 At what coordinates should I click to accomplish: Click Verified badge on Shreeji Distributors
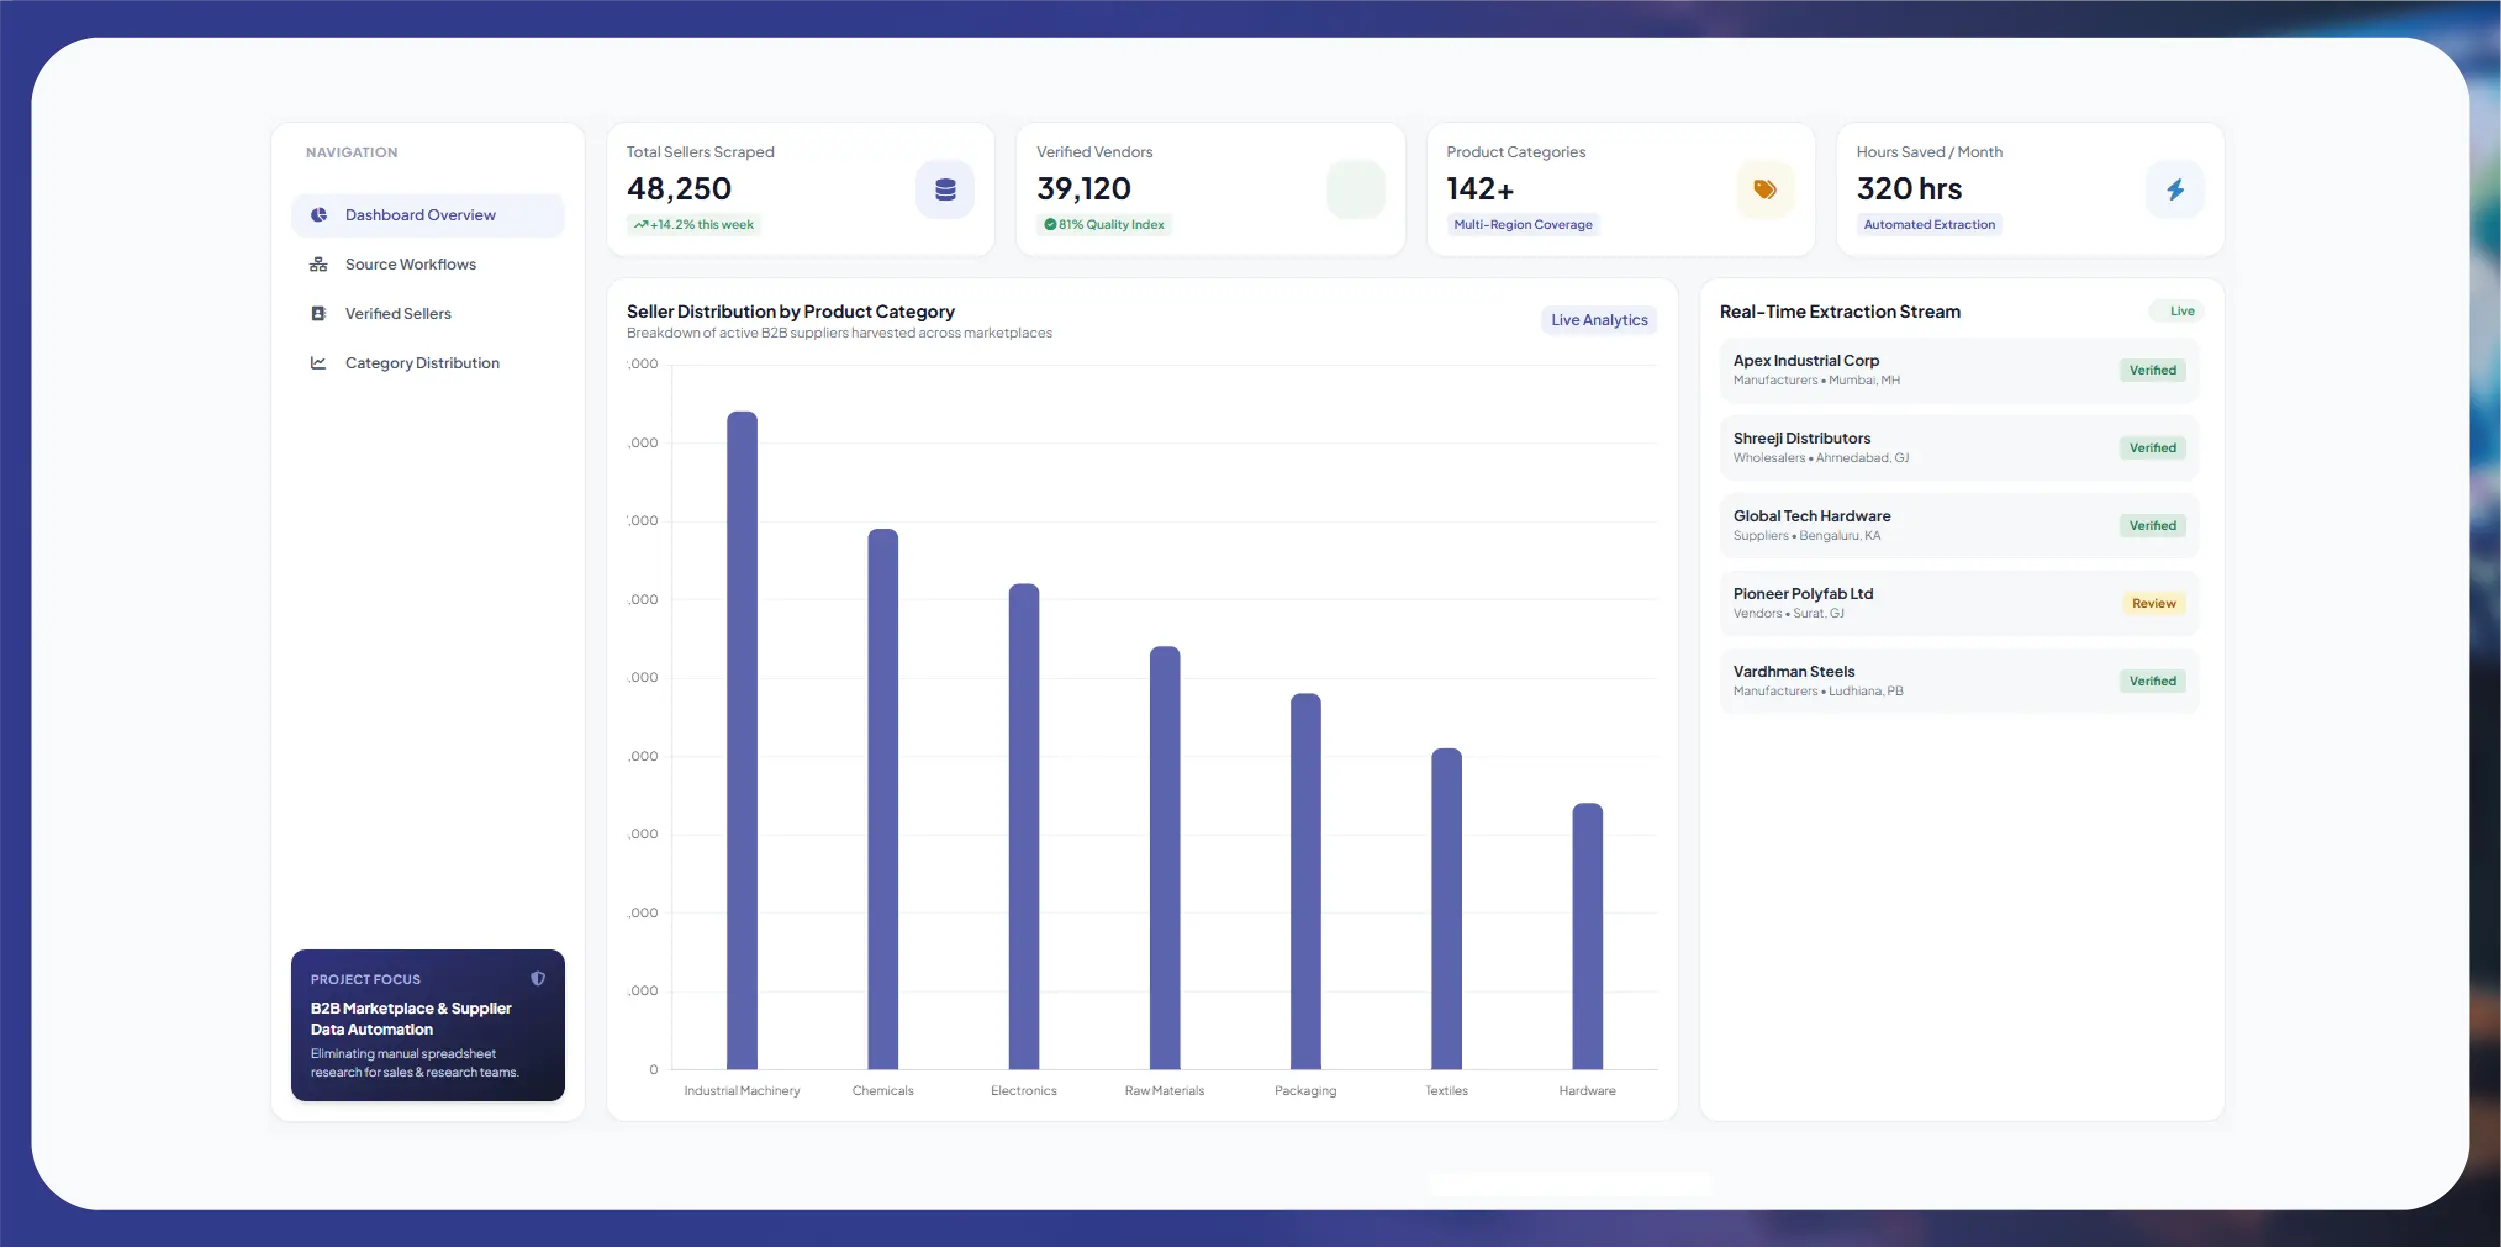[x=2152, y=448]
